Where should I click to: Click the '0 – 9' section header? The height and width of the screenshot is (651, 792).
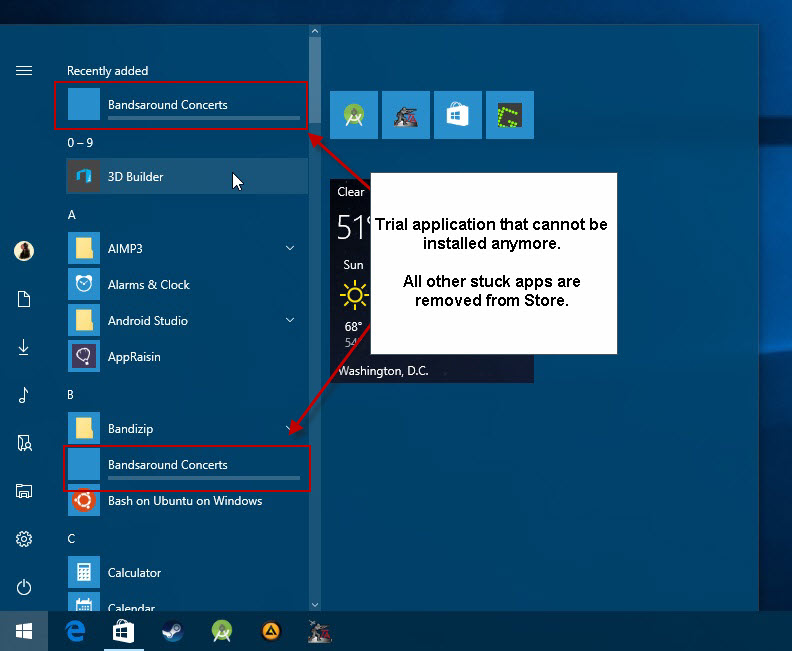[x=80, y=142]
